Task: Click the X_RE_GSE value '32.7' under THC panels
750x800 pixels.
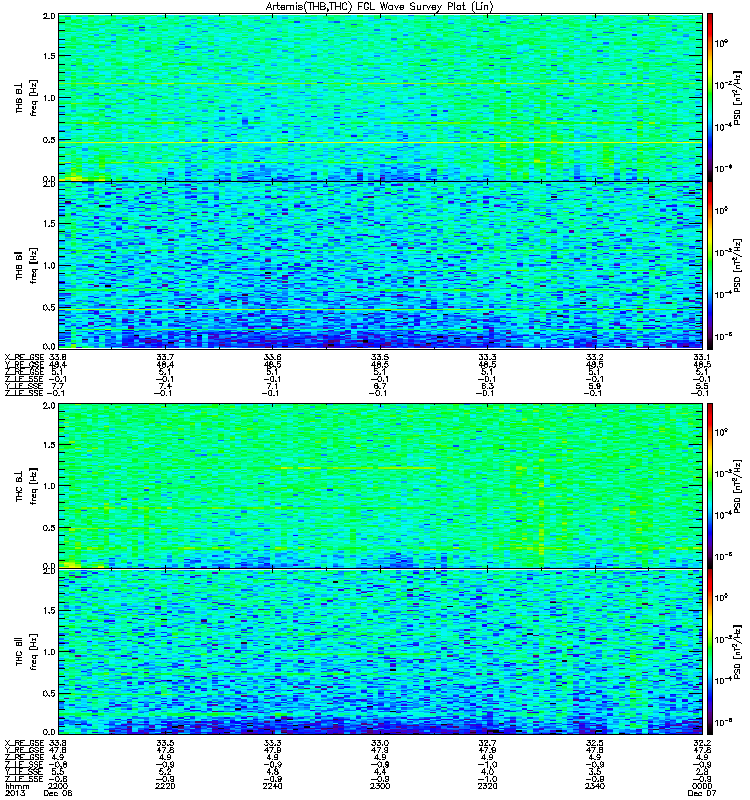Action: coord(487,743)
